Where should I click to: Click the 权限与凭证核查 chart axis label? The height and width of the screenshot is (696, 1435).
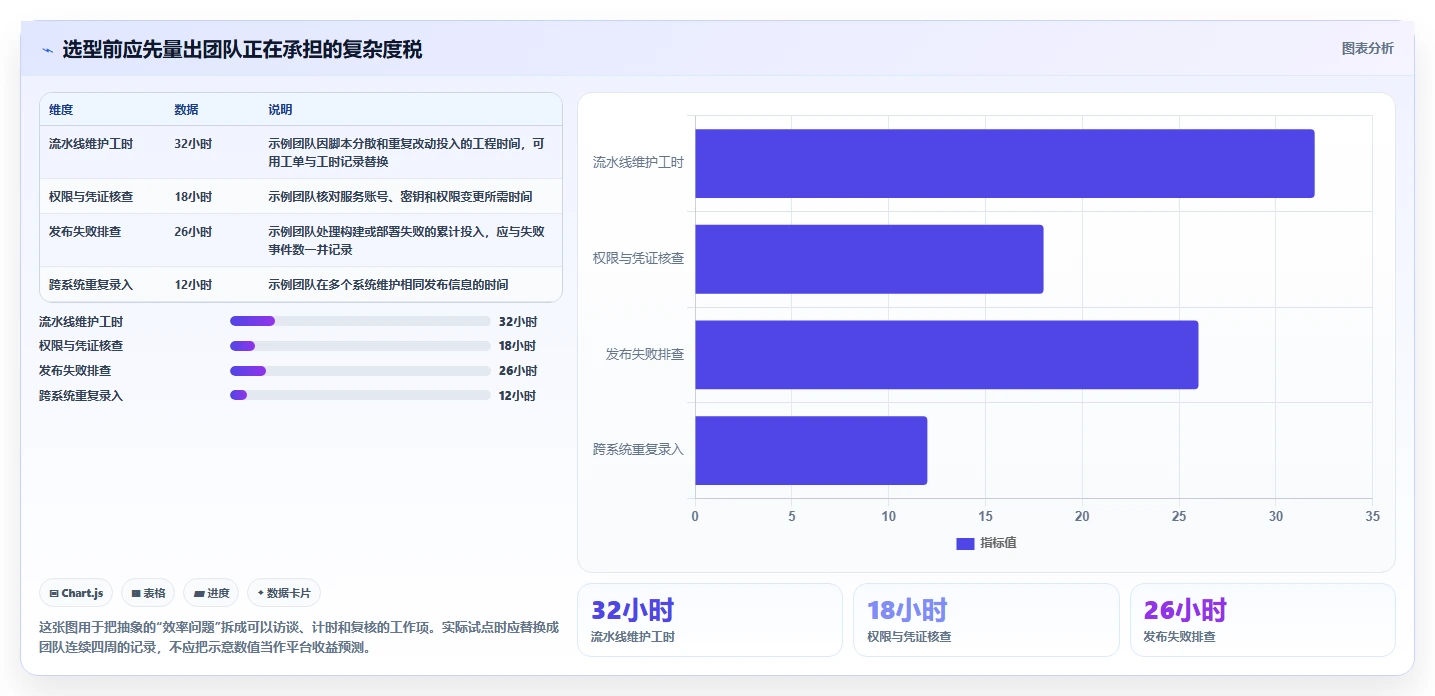point(638,258)
